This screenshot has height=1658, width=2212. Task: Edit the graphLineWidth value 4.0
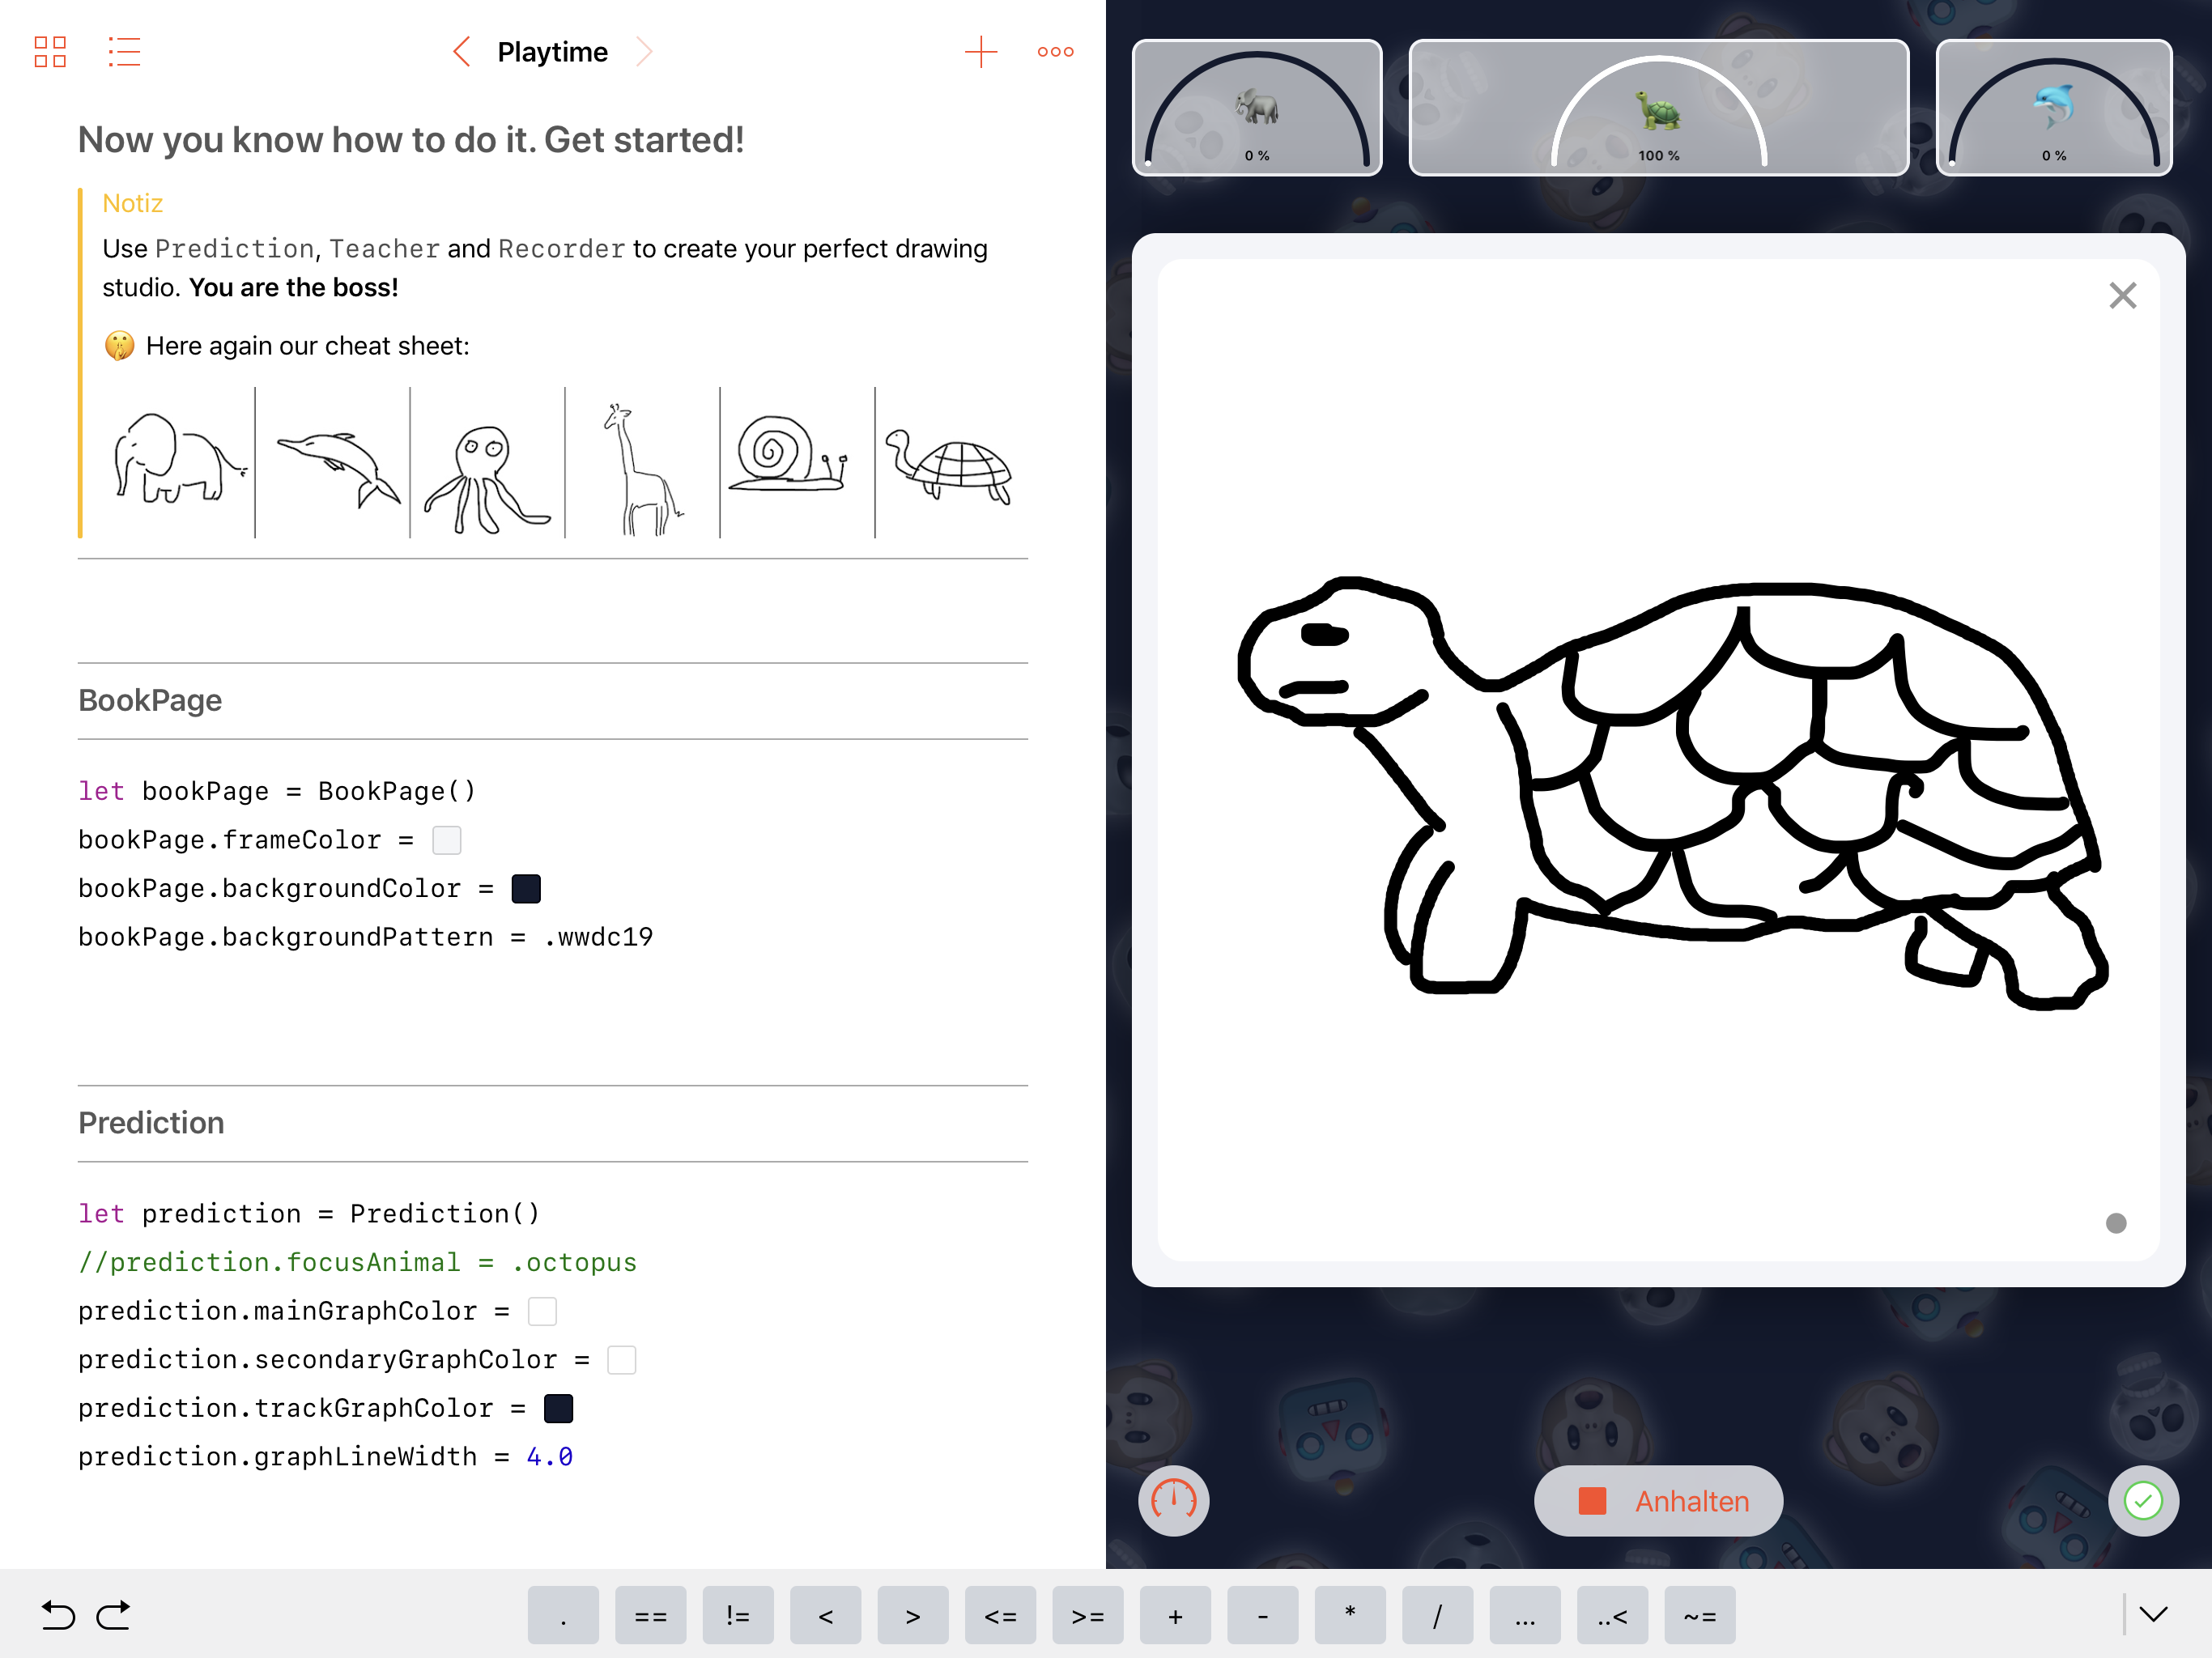click(549, 1457)
